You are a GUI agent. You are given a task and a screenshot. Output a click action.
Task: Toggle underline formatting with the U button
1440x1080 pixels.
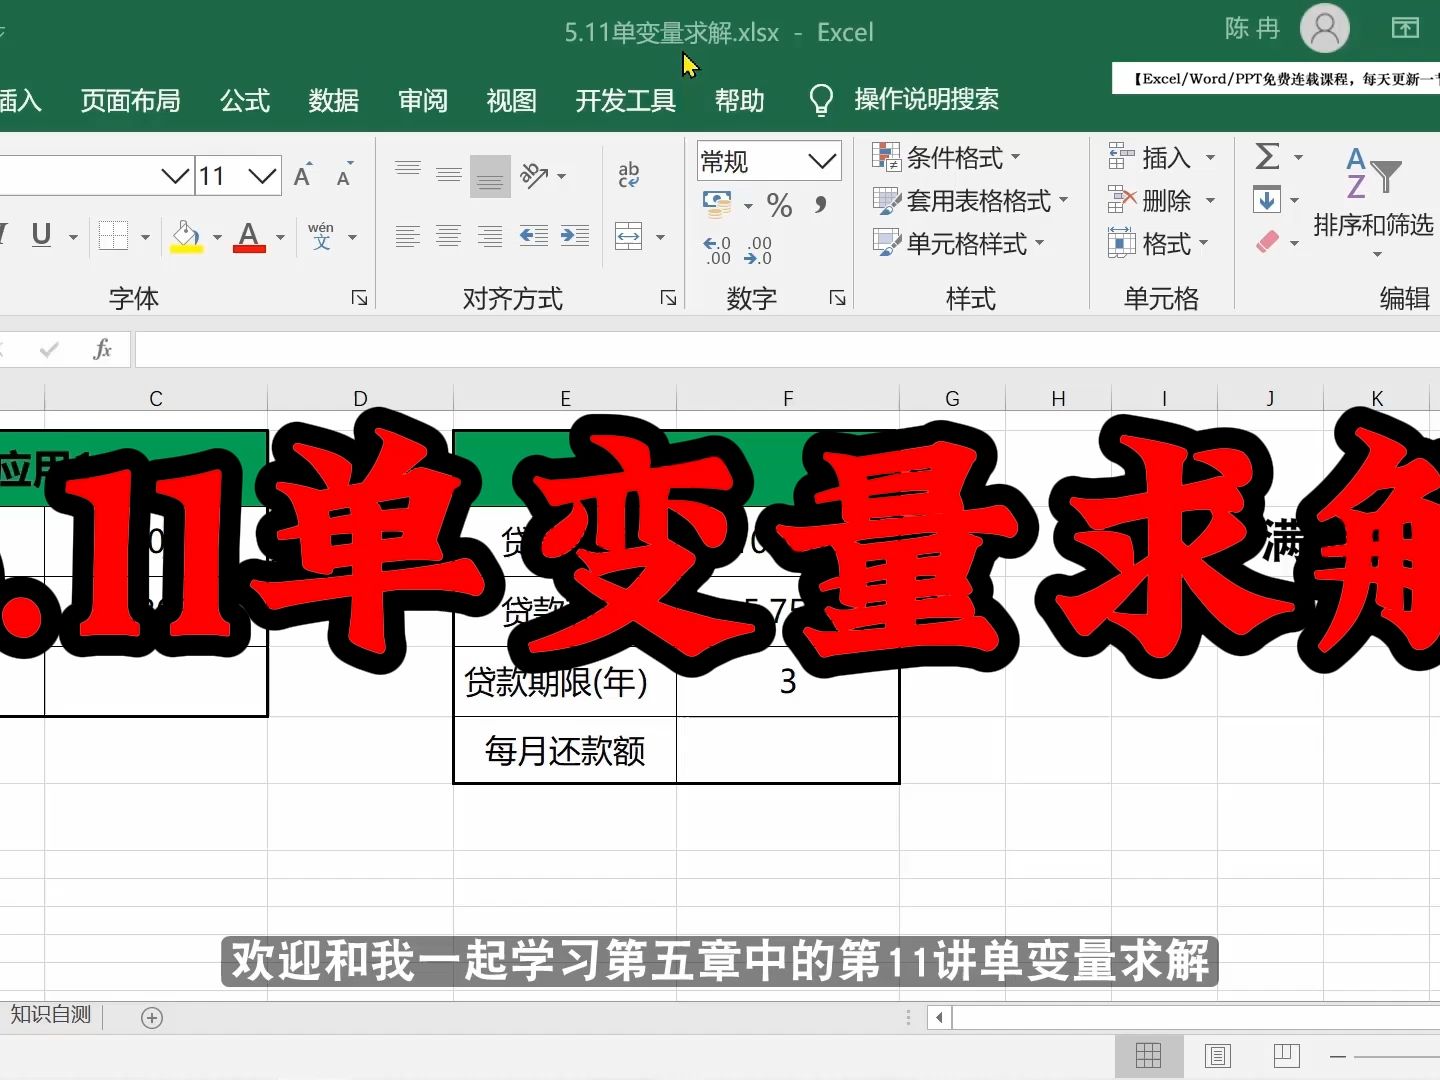40,236
